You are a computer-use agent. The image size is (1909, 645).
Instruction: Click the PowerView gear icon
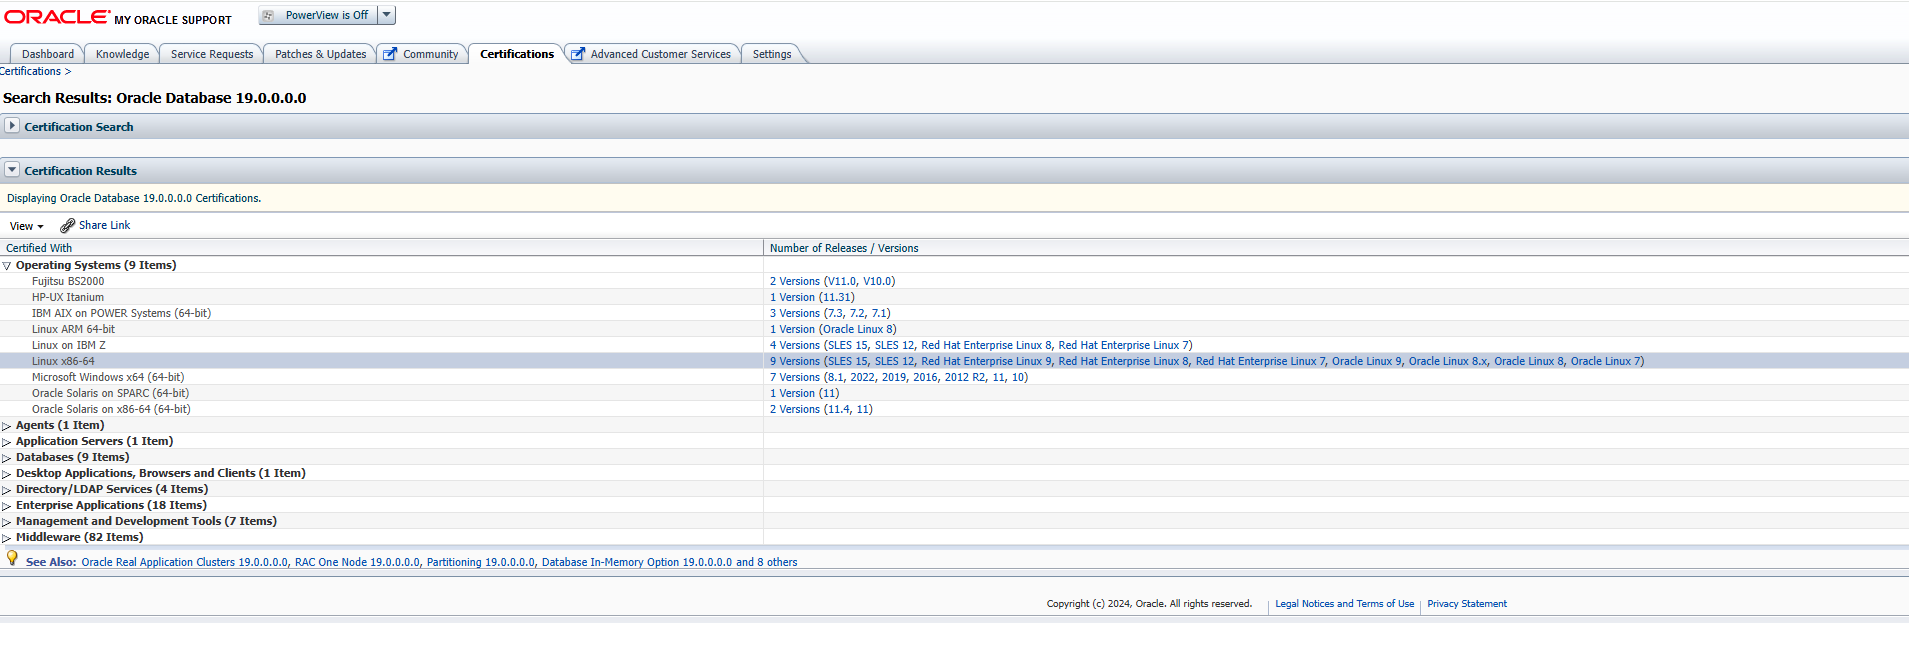point(268,15)
